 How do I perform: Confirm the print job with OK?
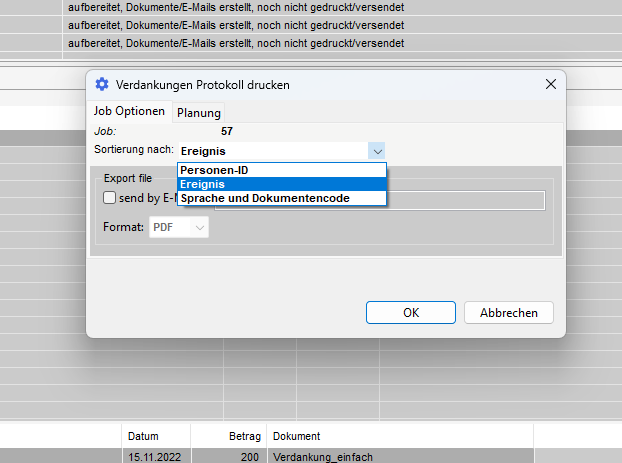(x=410, y=313)
